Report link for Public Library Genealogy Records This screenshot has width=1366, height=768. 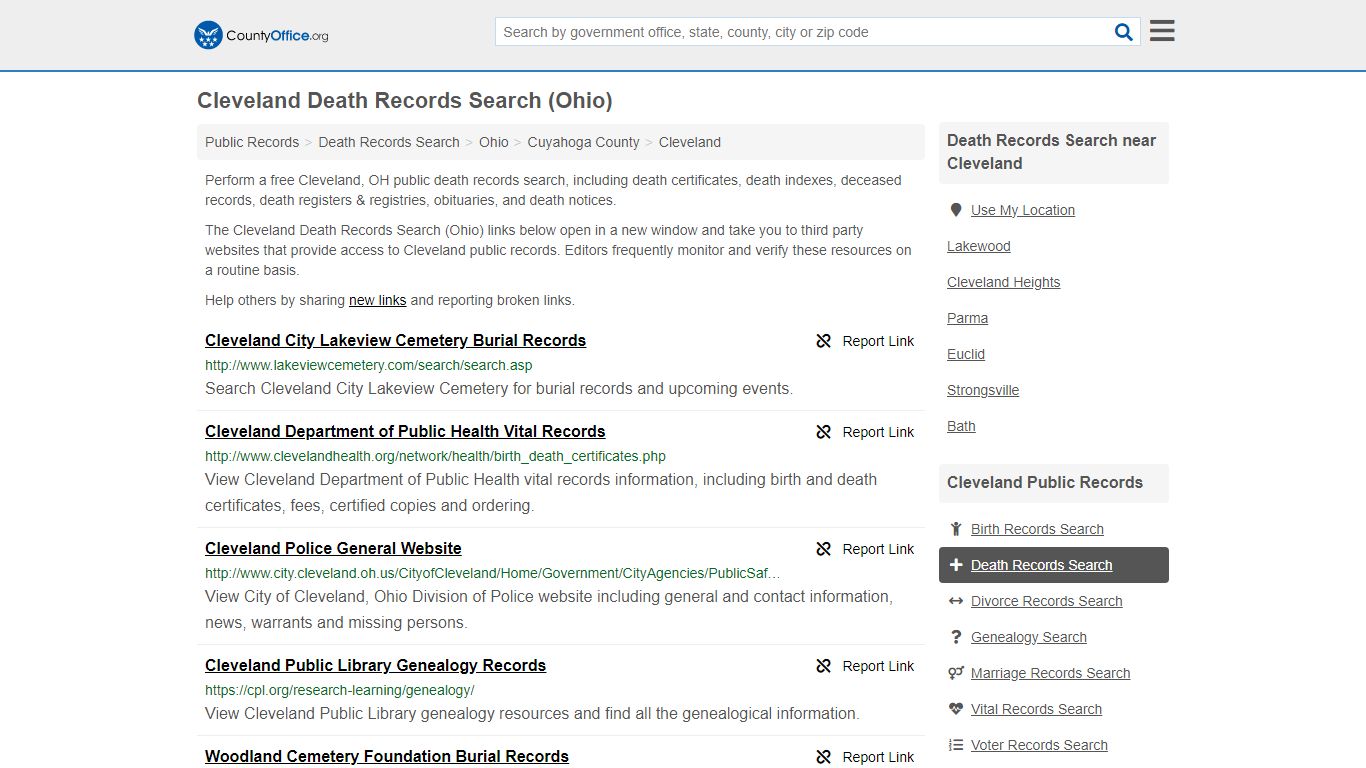point(878,666)
